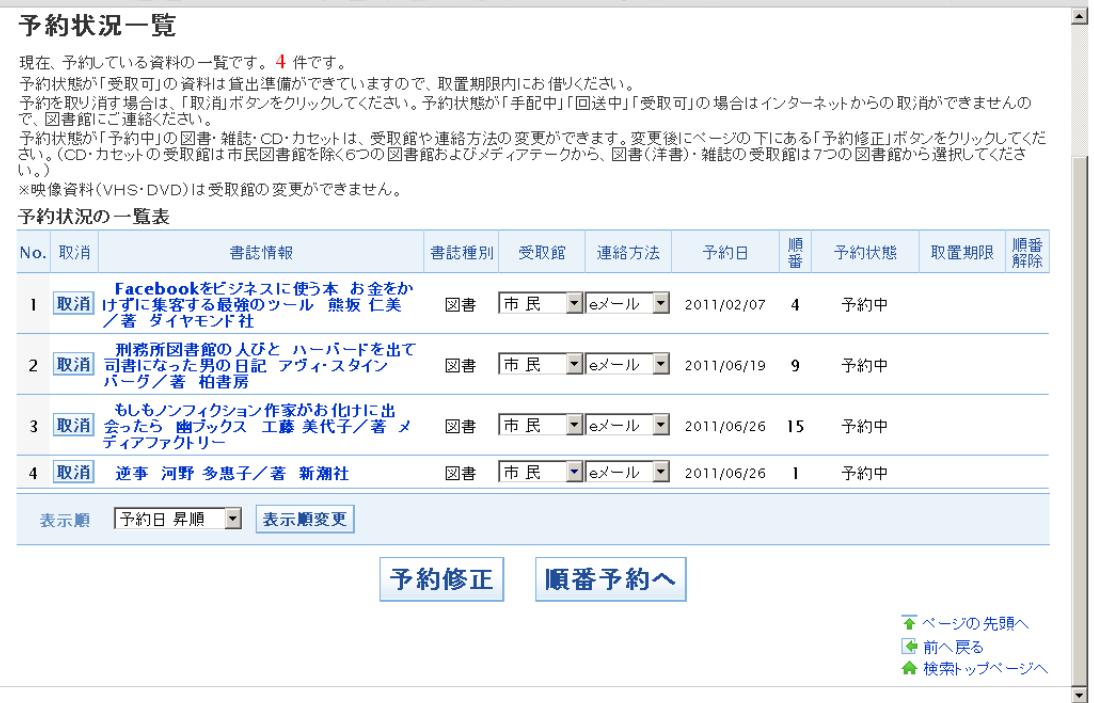This screenshot has height=703, width=1094.
Task: Click the 表示順変更 button
Action: (304, 520)
